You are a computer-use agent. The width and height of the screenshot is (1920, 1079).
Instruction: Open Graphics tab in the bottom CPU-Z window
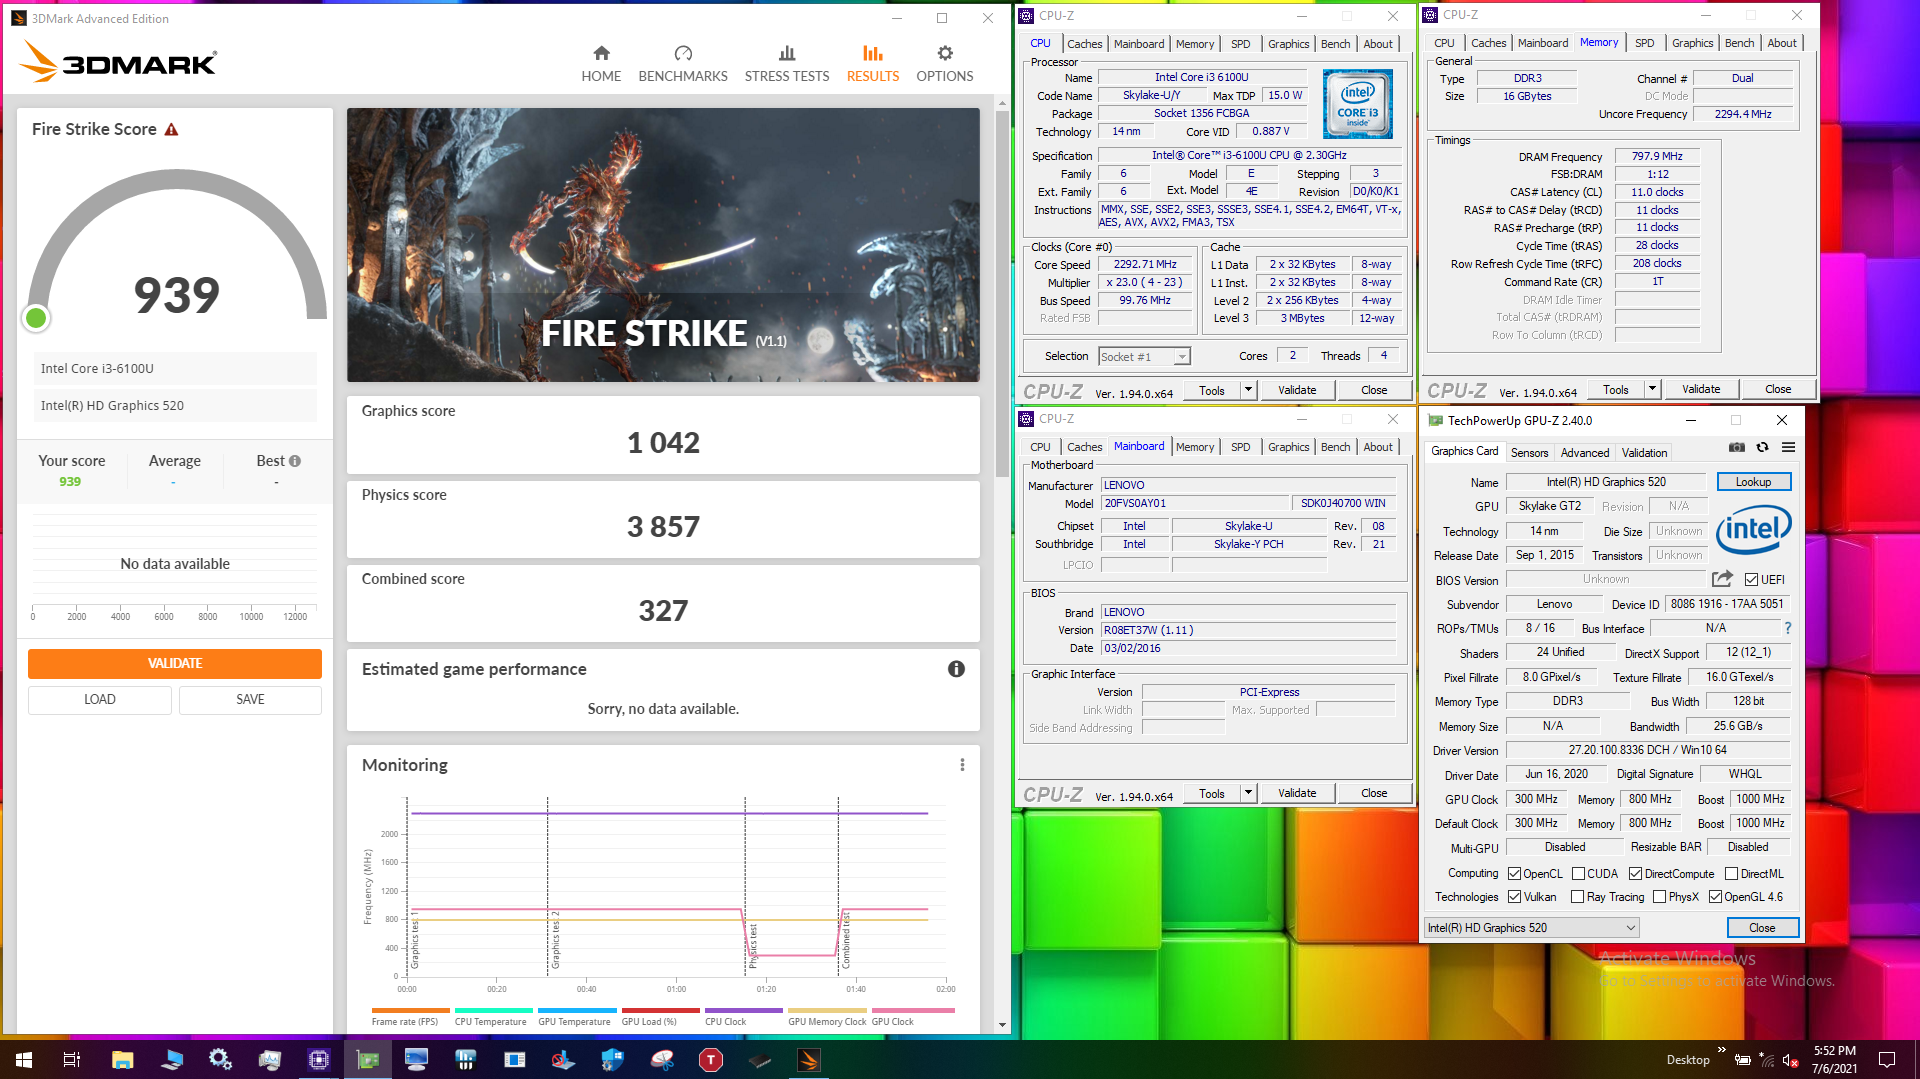[1288, 447]
